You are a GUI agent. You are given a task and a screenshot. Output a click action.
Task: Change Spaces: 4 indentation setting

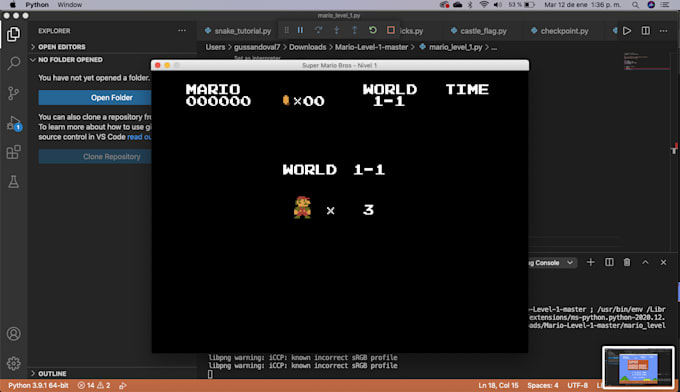tap(543, 385)
